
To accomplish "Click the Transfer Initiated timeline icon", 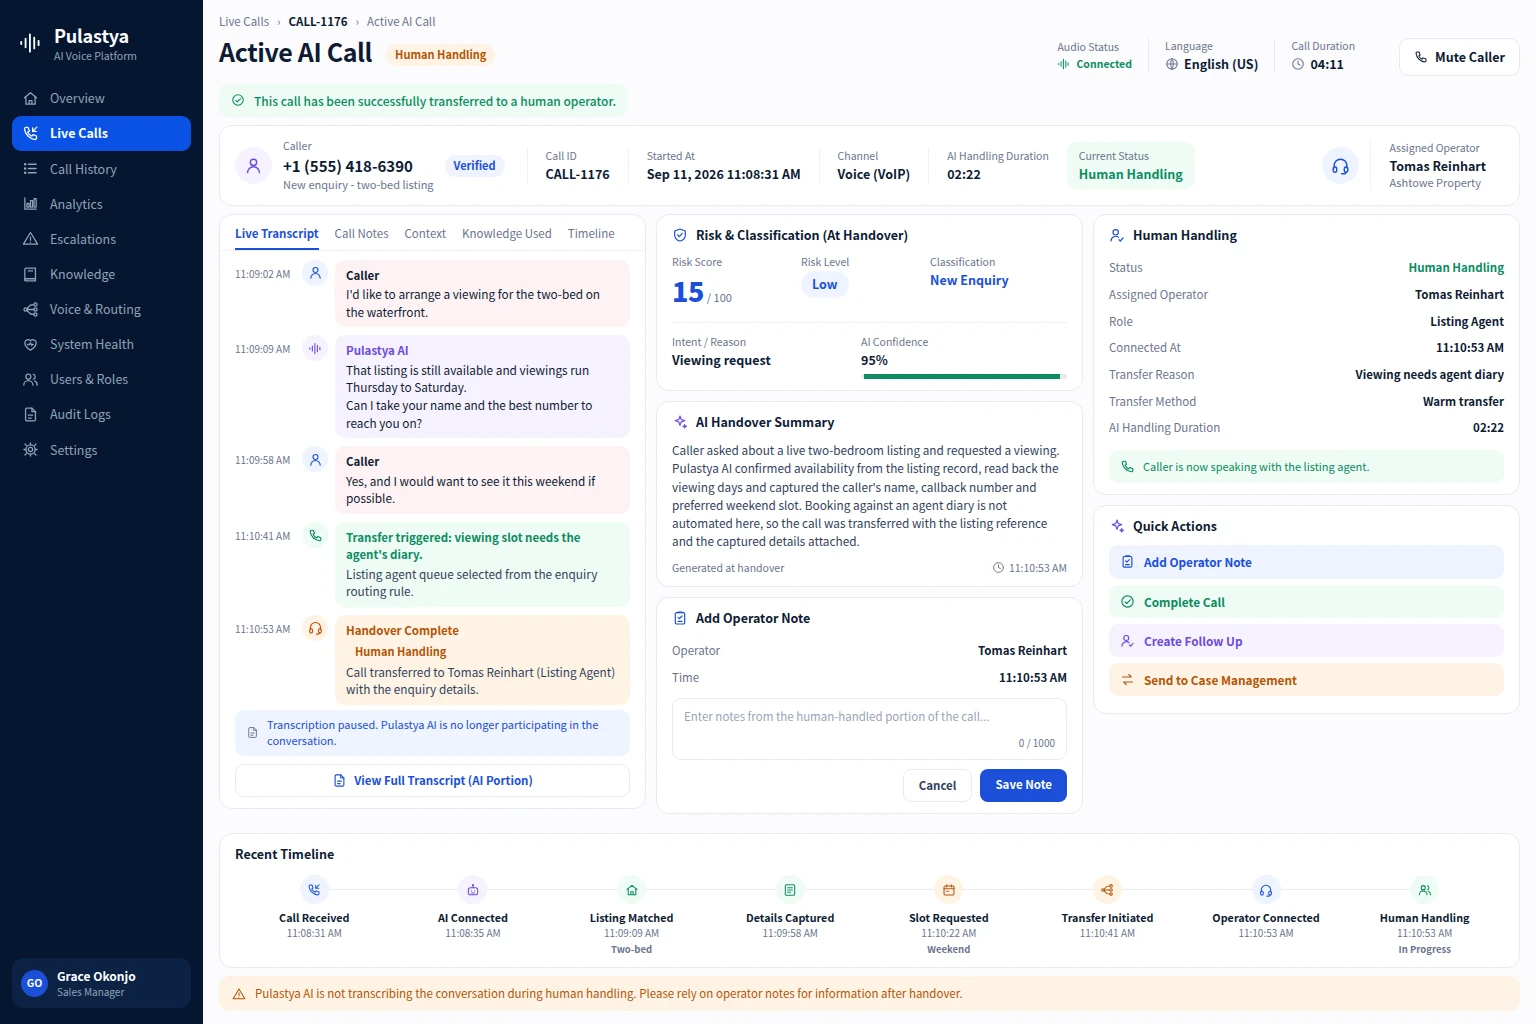I will click(1107, 889).
